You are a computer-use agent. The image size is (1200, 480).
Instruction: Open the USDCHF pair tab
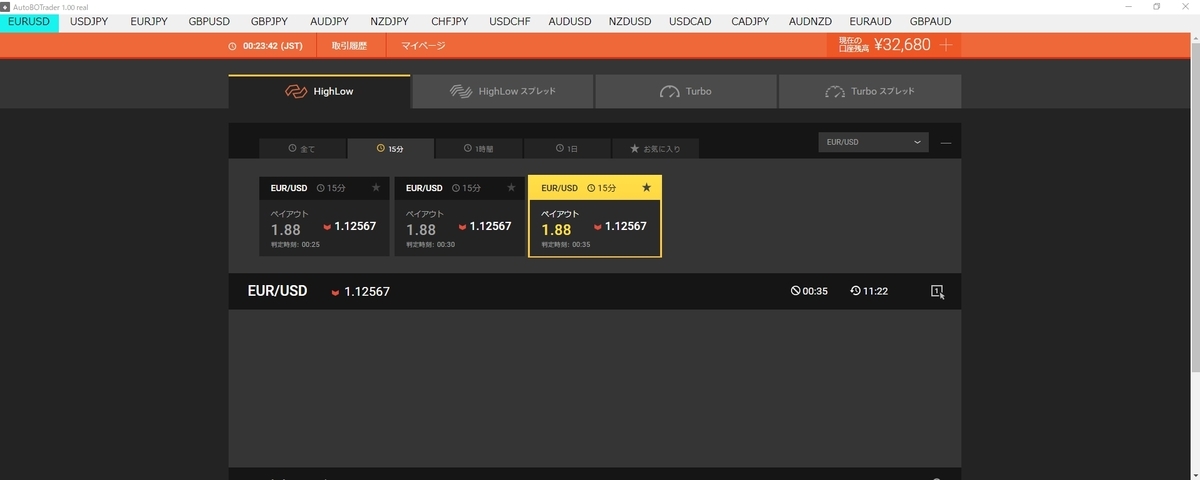click(509, 21)
